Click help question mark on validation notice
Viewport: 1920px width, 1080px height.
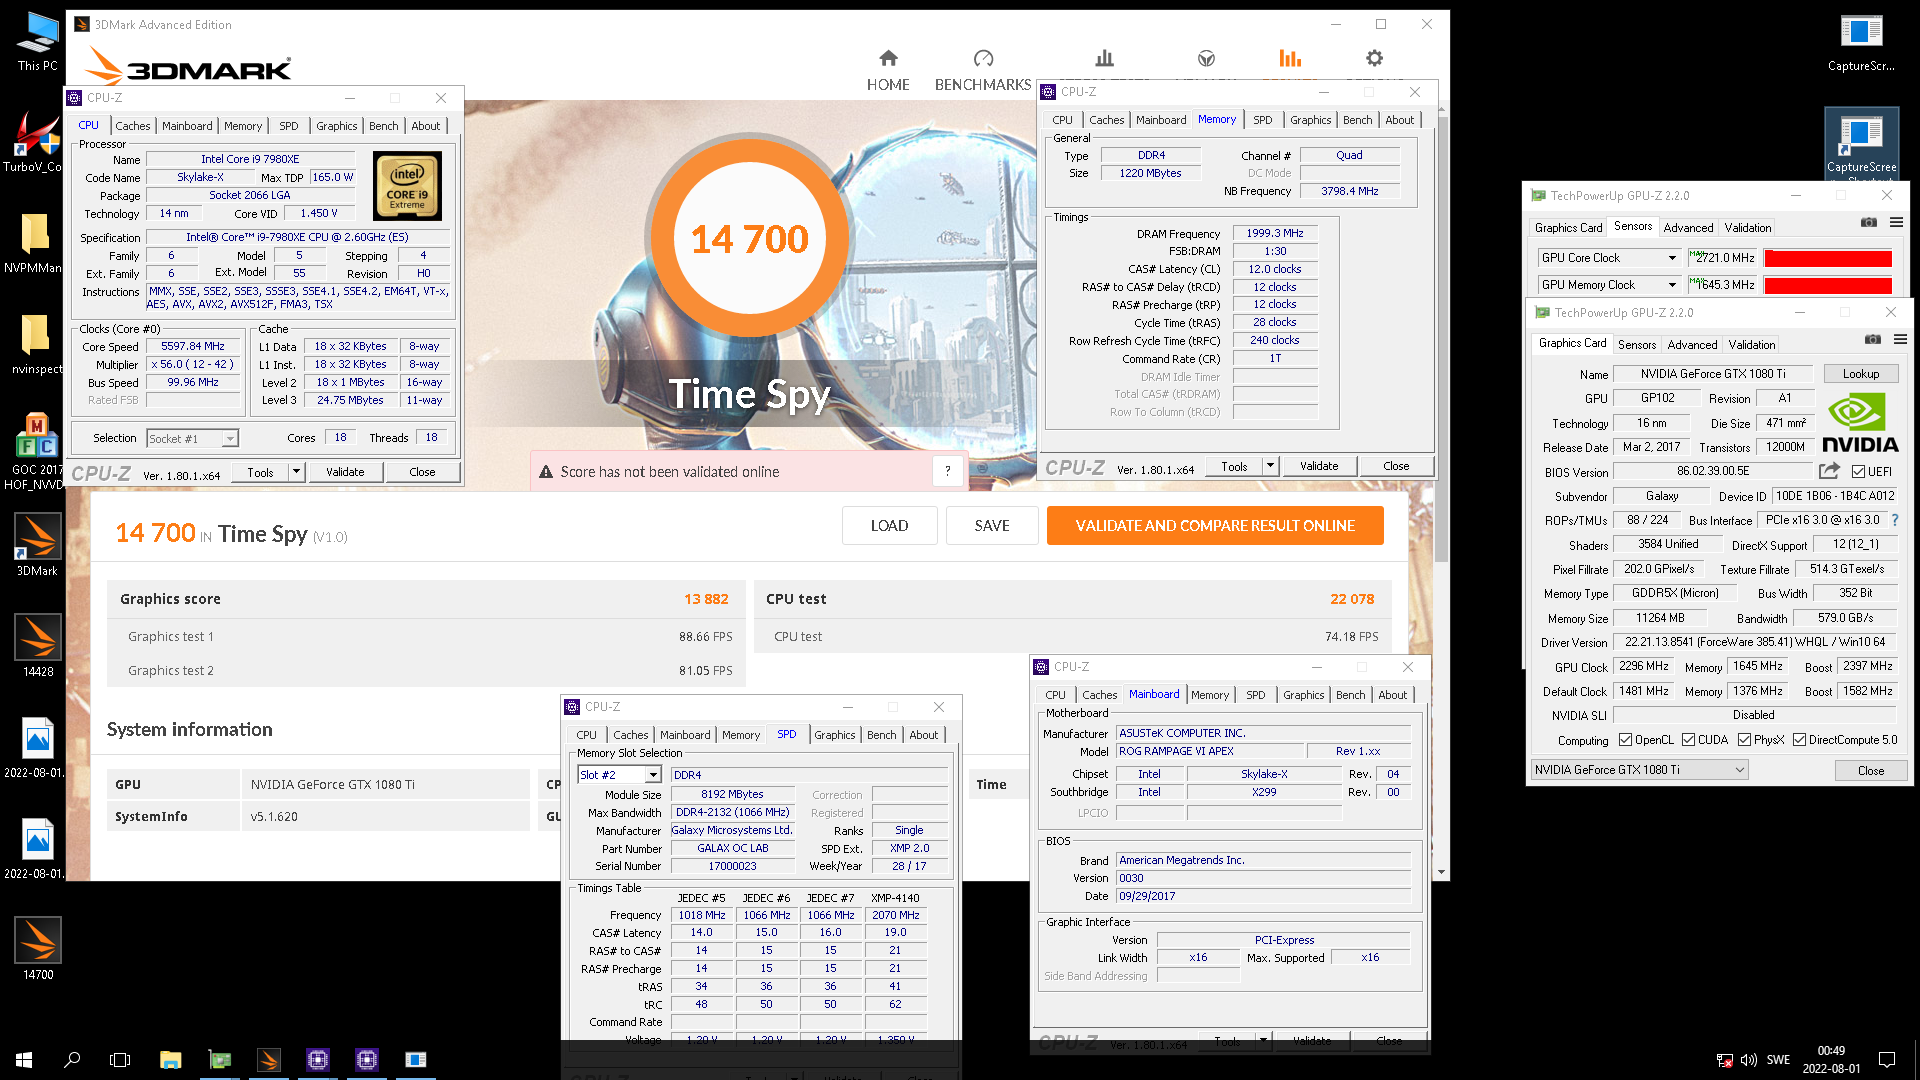point(947,471)
